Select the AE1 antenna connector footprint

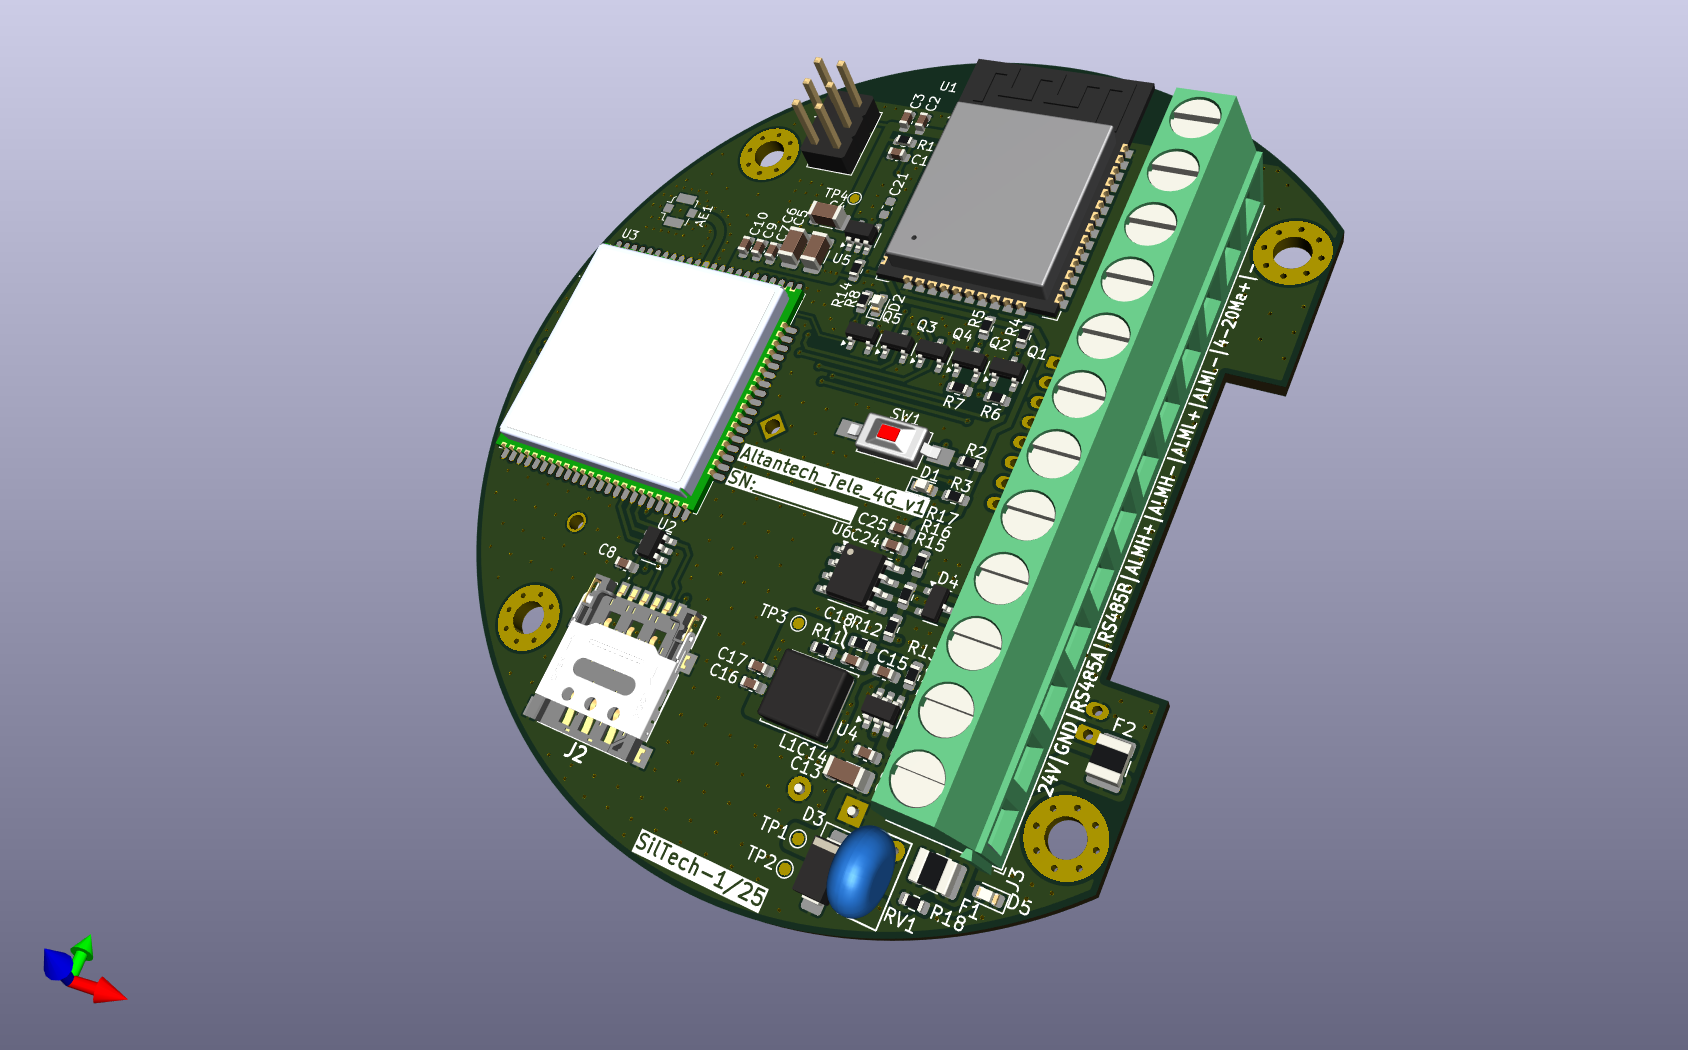click(681, 211)
